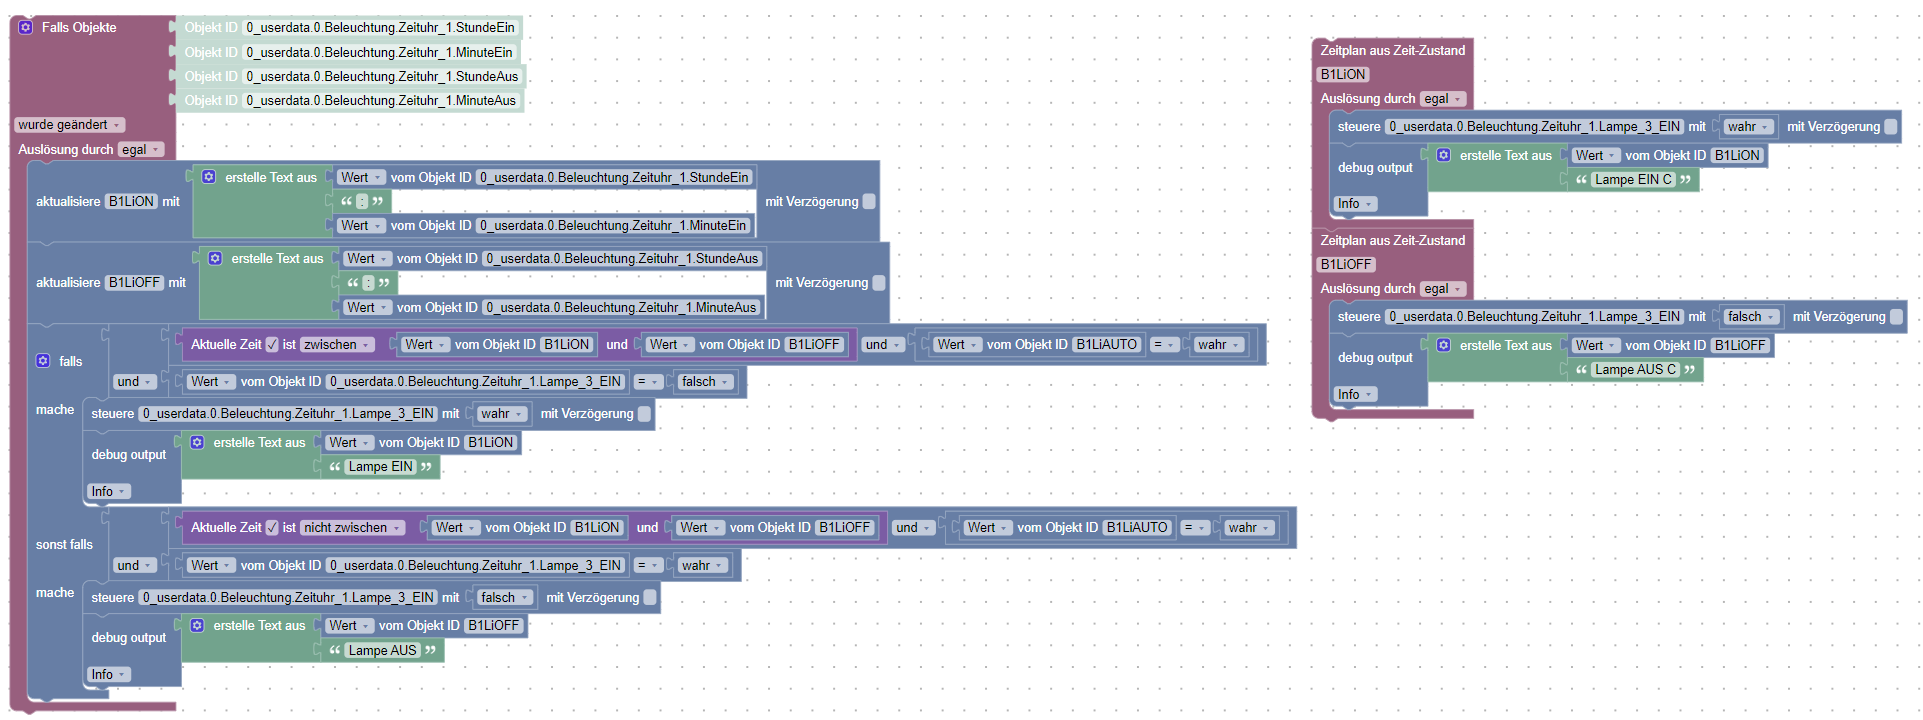Select the 'sonst falls' label

pos(64,545)
